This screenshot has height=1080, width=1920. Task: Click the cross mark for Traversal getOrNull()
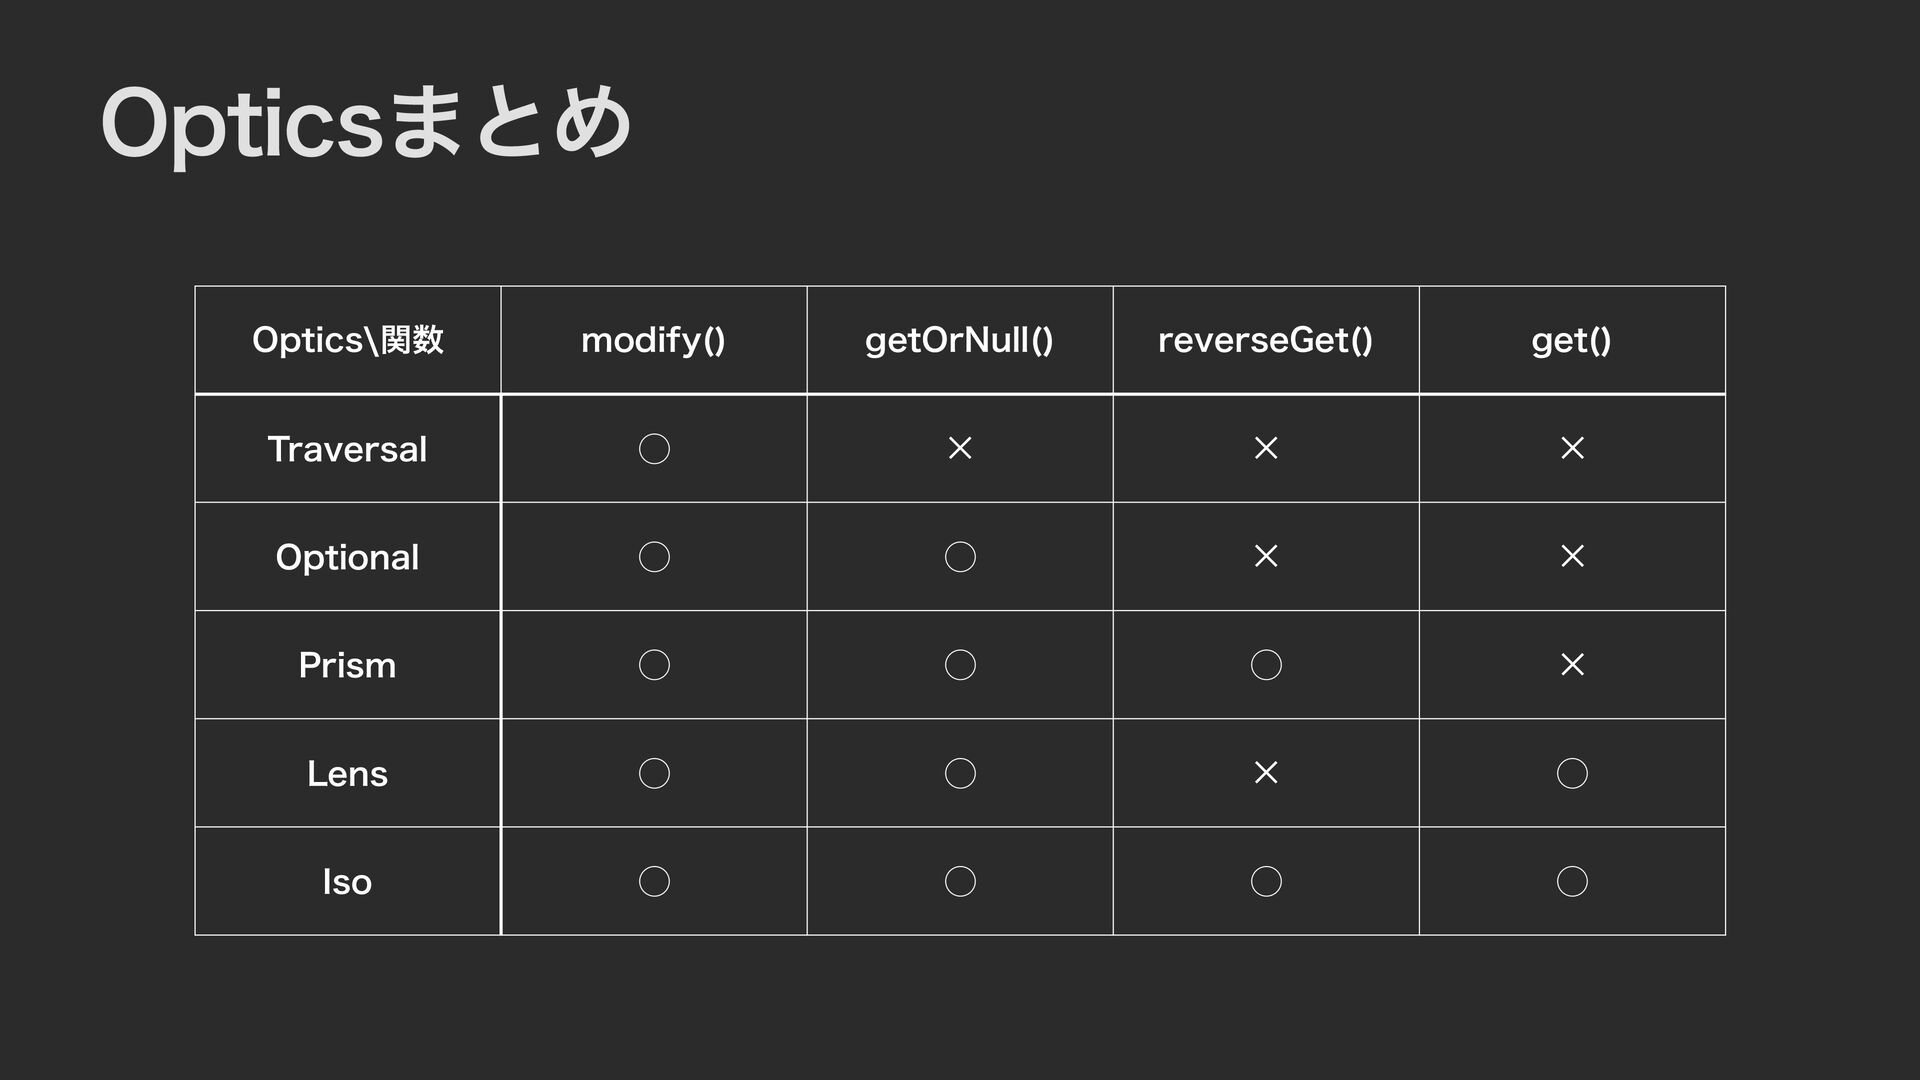coord(960,449)
